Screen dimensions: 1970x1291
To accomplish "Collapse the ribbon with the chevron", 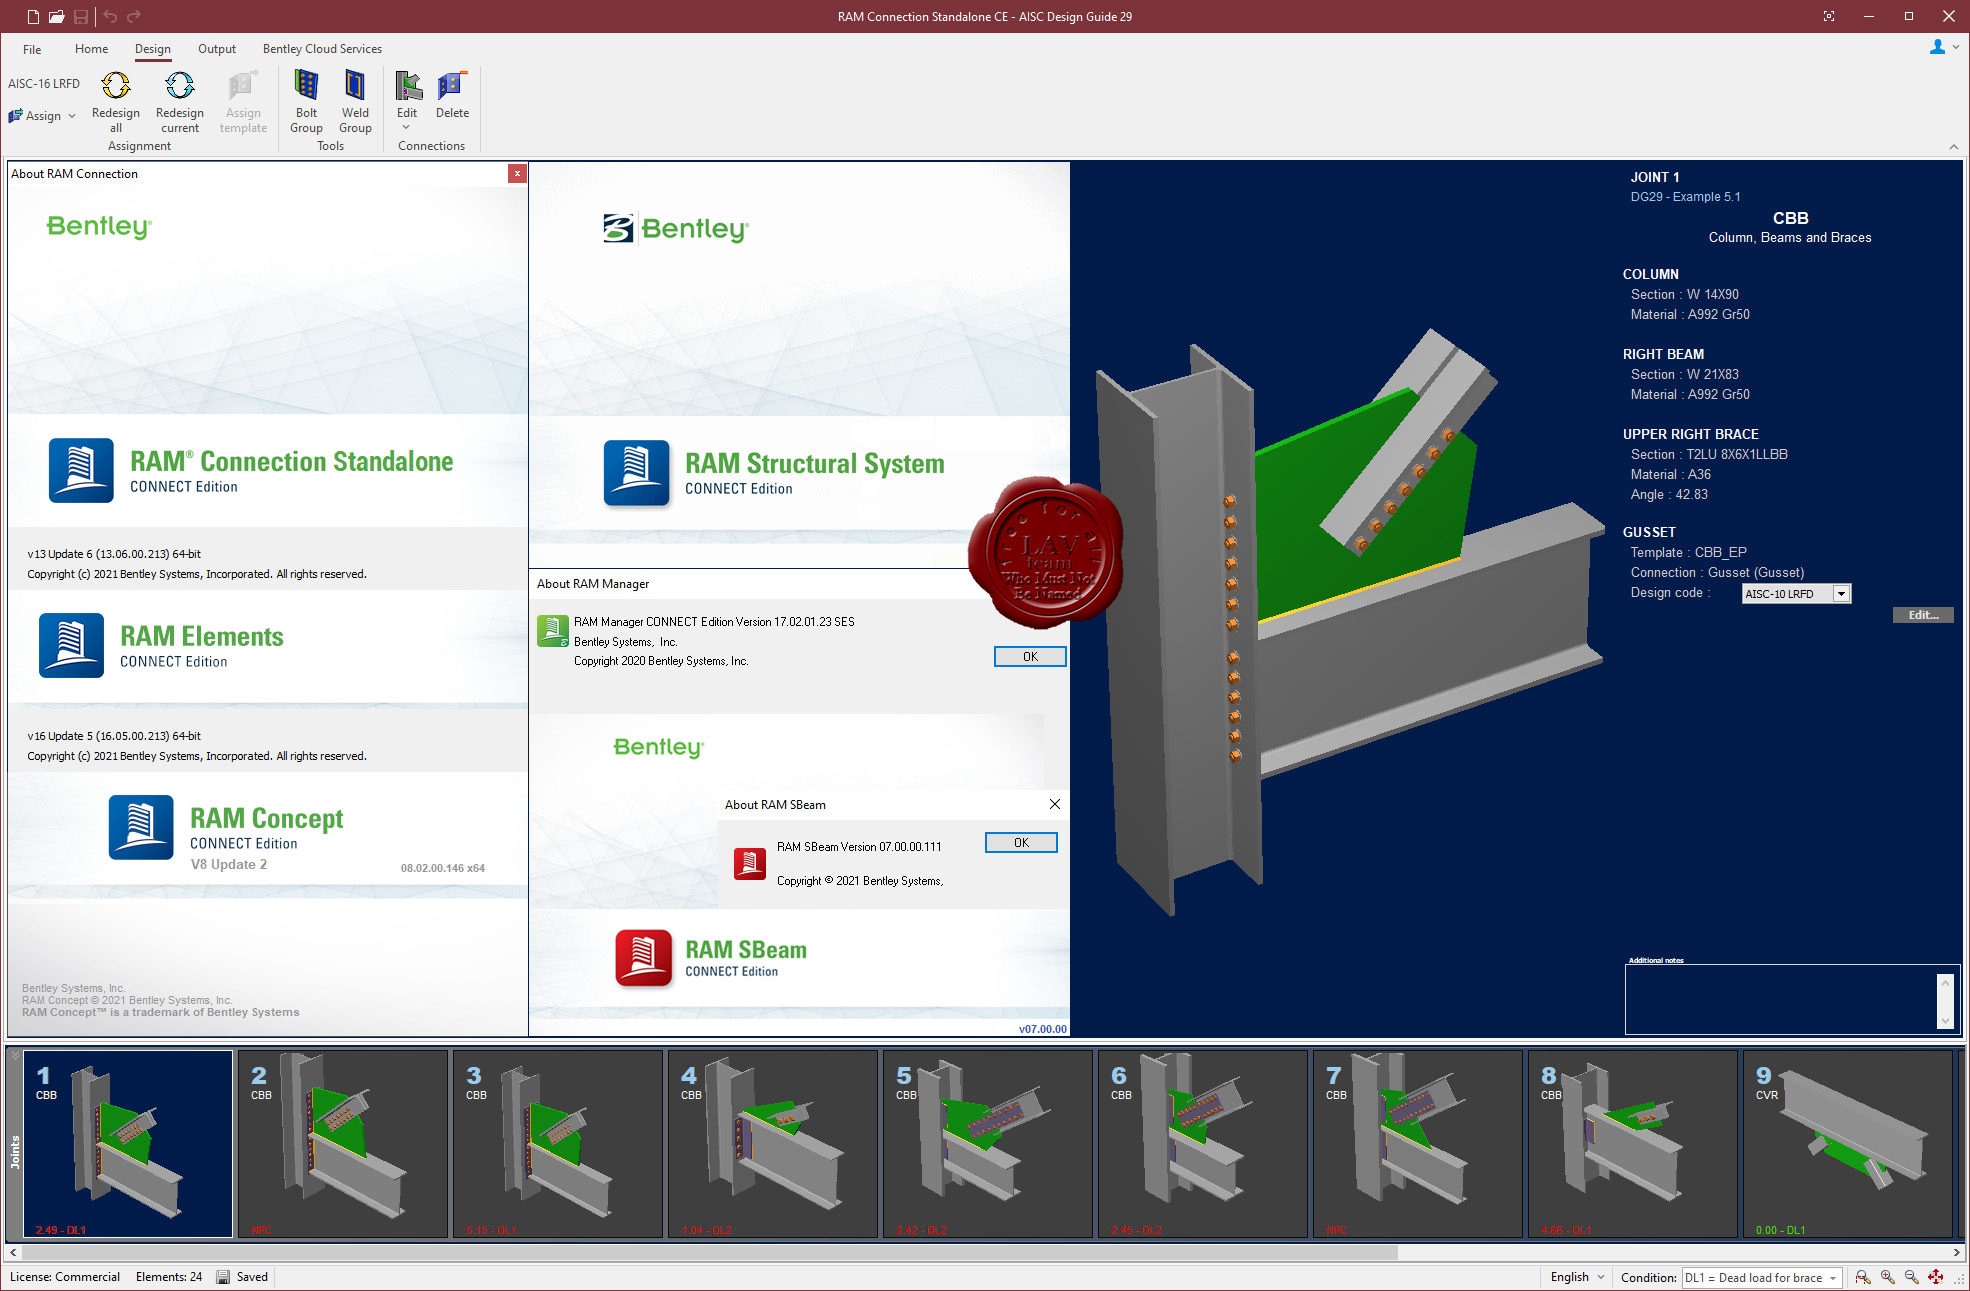I will [x=1953, y=147].
